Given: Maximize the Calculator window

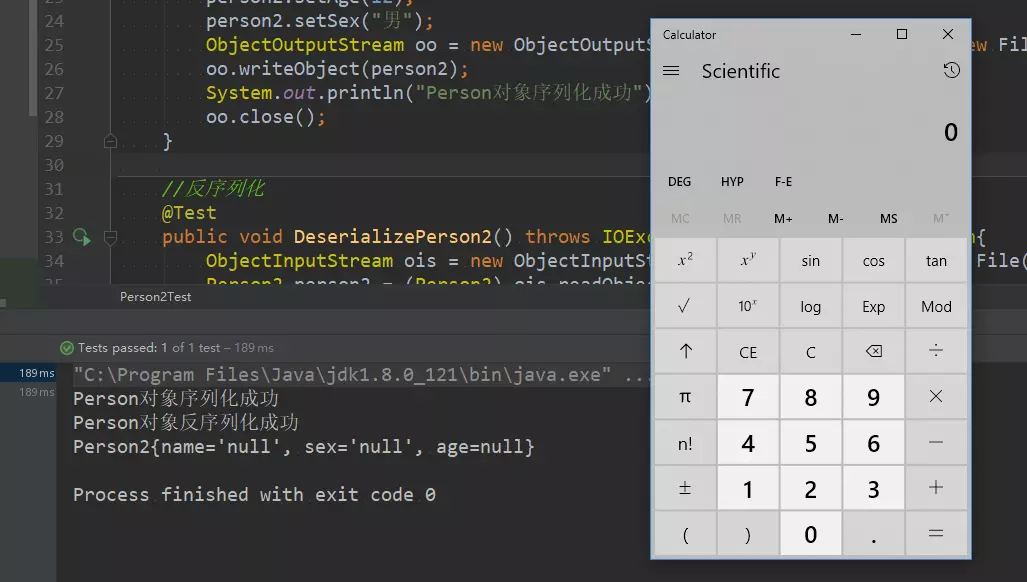Looking at the screenshot, I should [902, 34].
